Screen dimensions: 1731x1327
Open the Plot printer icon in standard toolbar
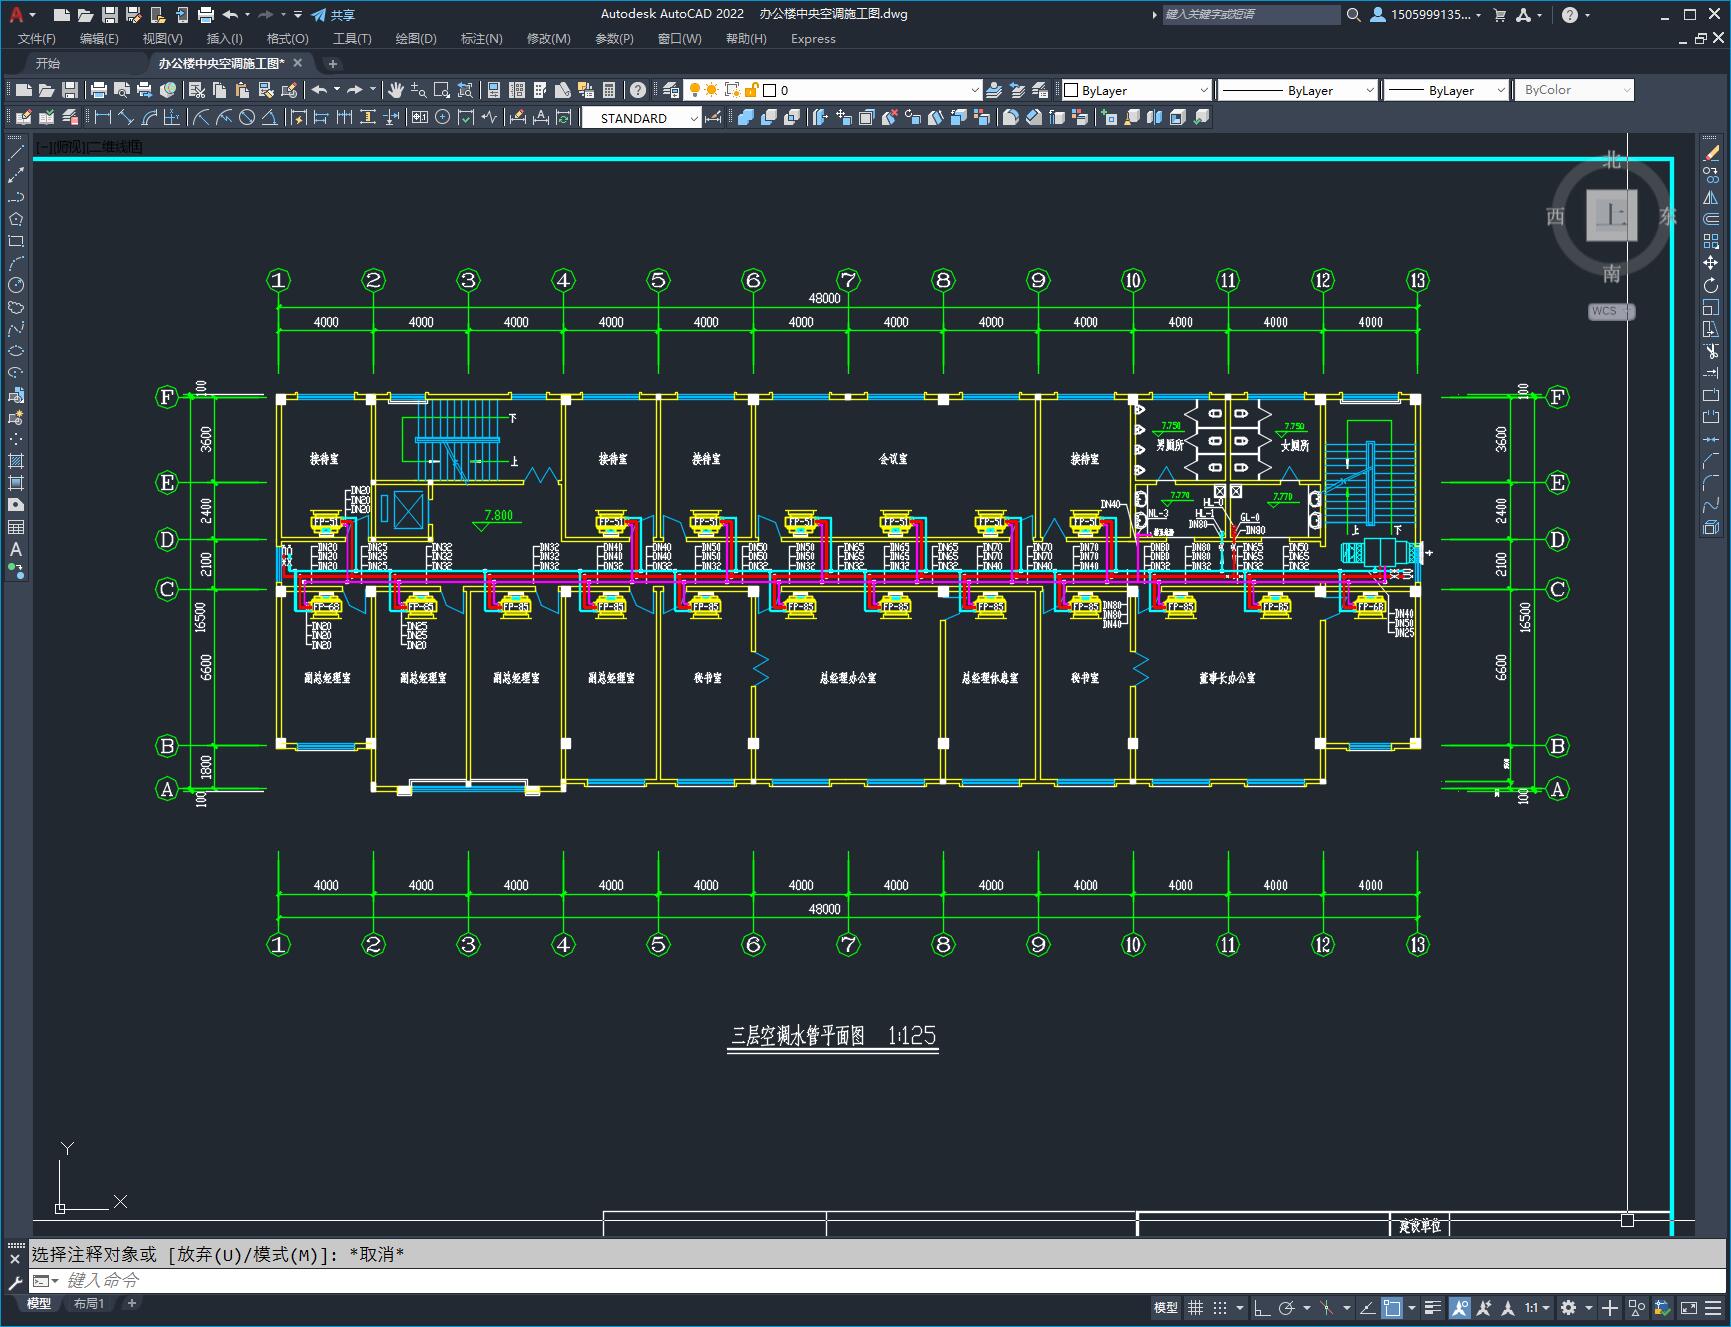[98, 90]
